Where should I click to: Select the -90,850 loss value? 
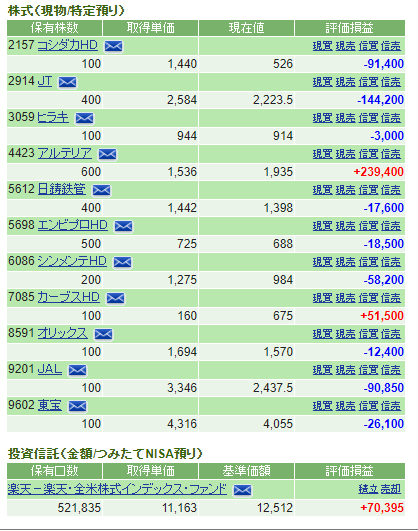point(384,388)
